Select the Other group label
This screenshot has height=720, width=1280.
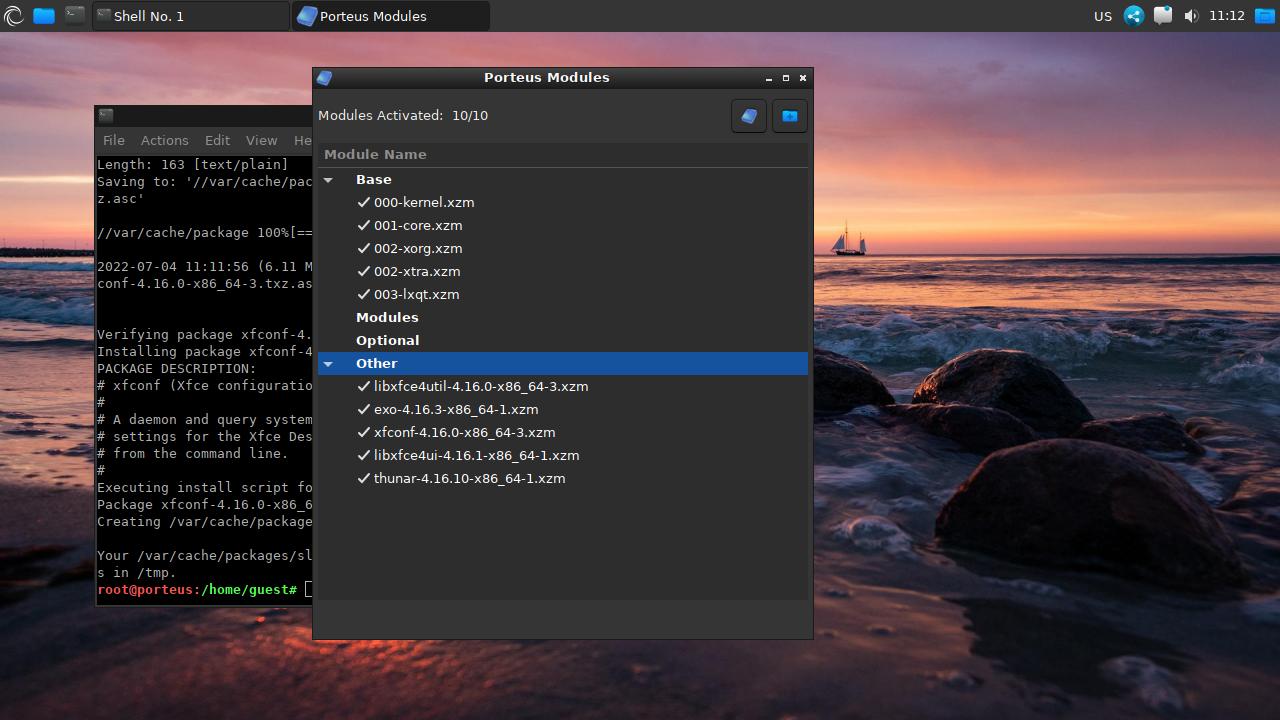pyautogui.click(x=377, y=363)
